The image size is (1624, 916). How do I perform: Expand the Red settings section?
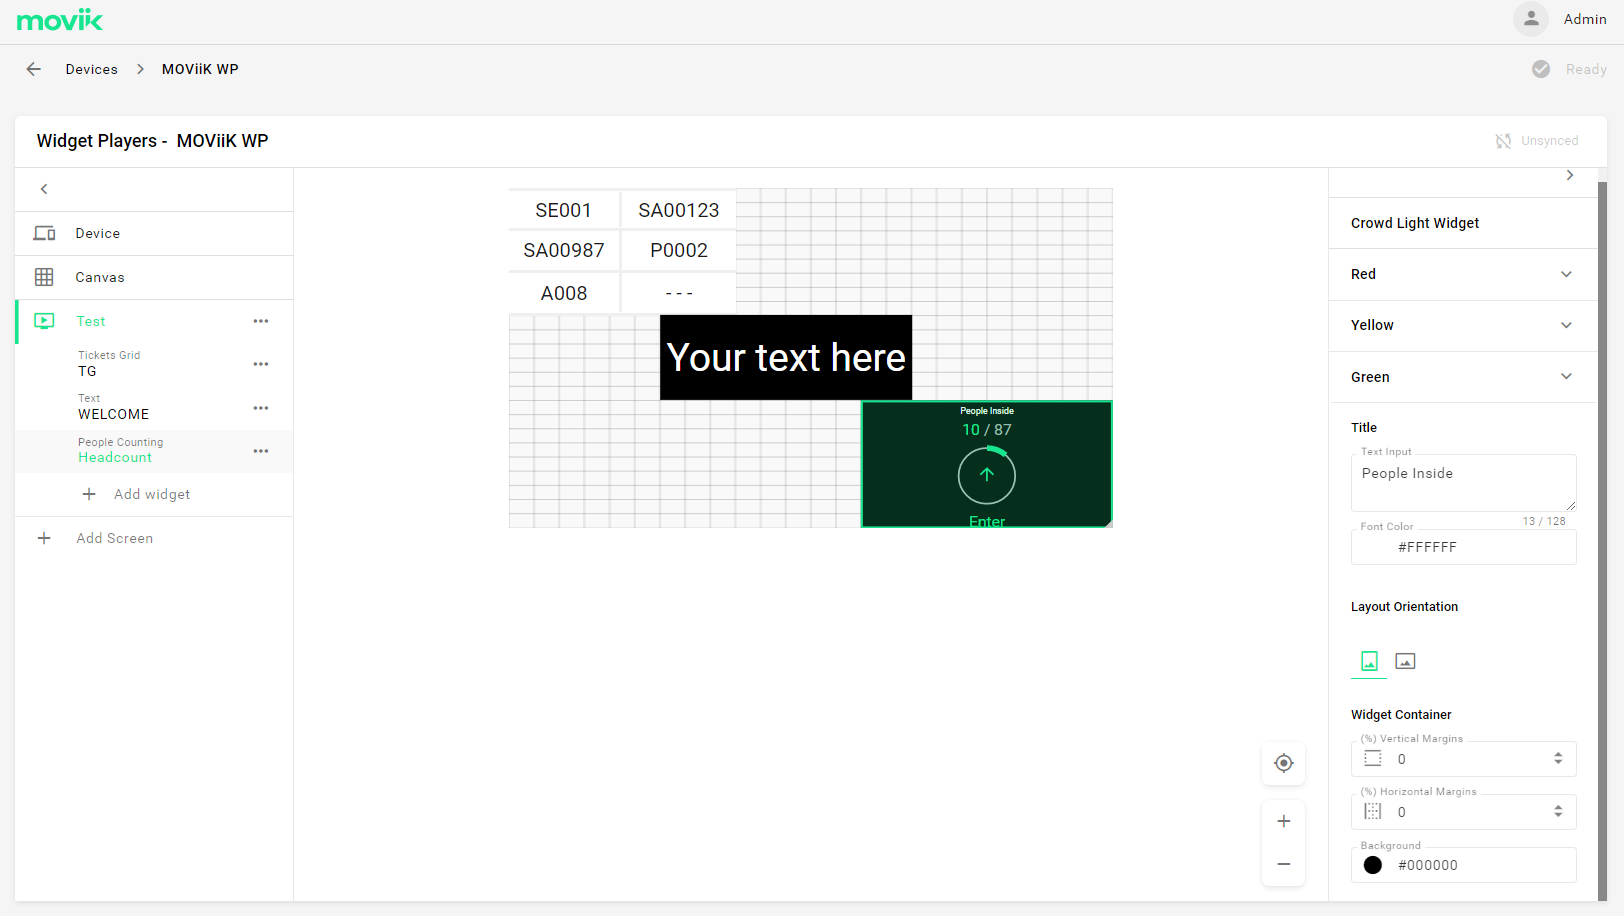[1463, 274]
